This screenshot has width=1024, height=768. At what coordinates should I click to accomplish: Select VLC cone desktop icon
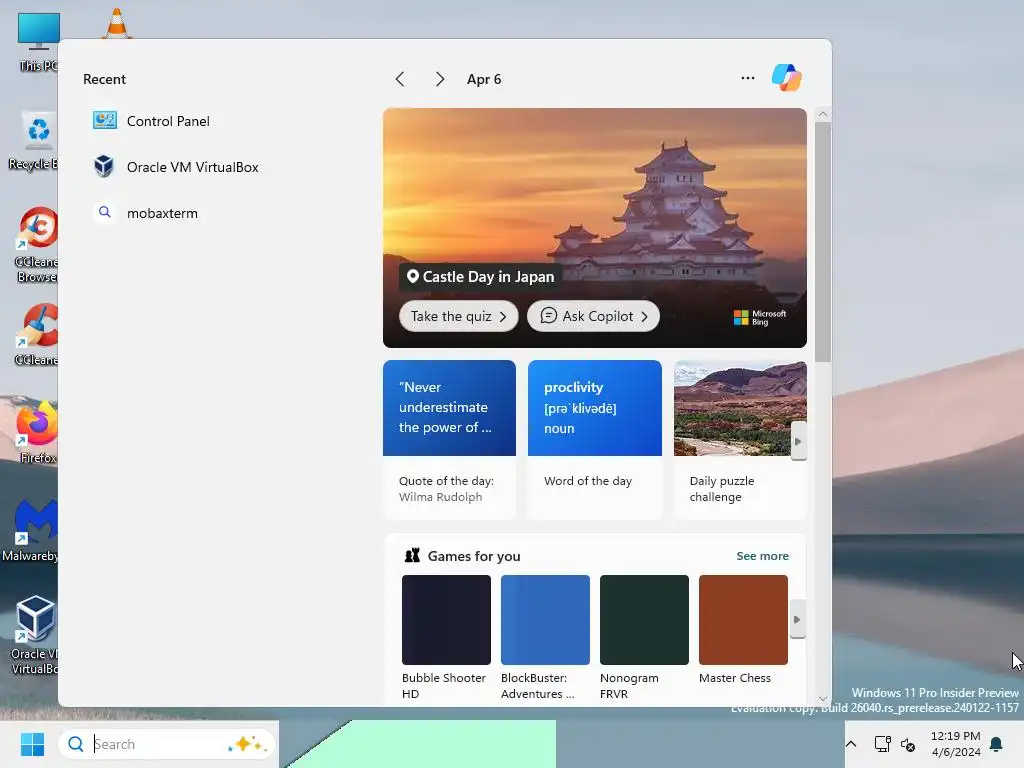(x=117, y=23)
